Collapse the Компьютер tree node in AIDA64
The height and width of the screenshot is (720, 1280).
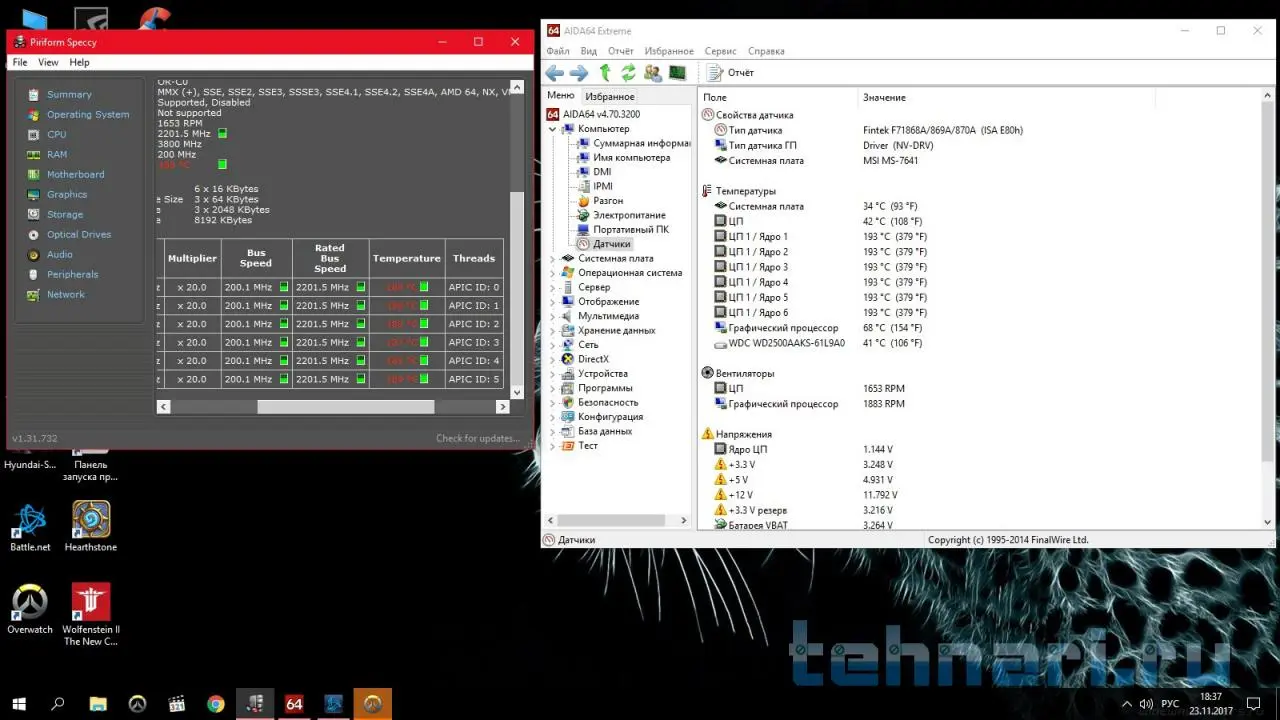(552, 129)
